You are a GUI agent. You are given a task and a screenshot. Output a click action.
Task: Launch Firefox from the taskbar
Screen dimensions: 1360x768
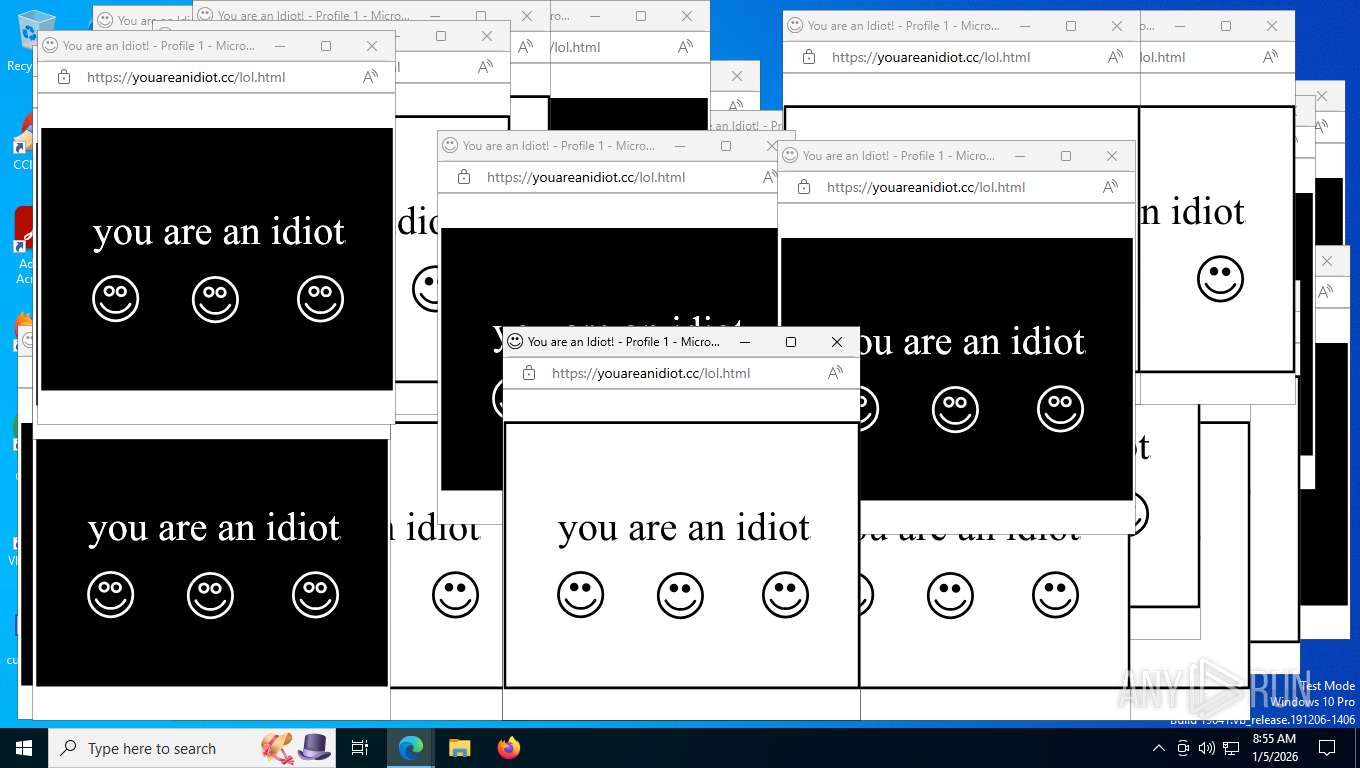tap(509, 748)
